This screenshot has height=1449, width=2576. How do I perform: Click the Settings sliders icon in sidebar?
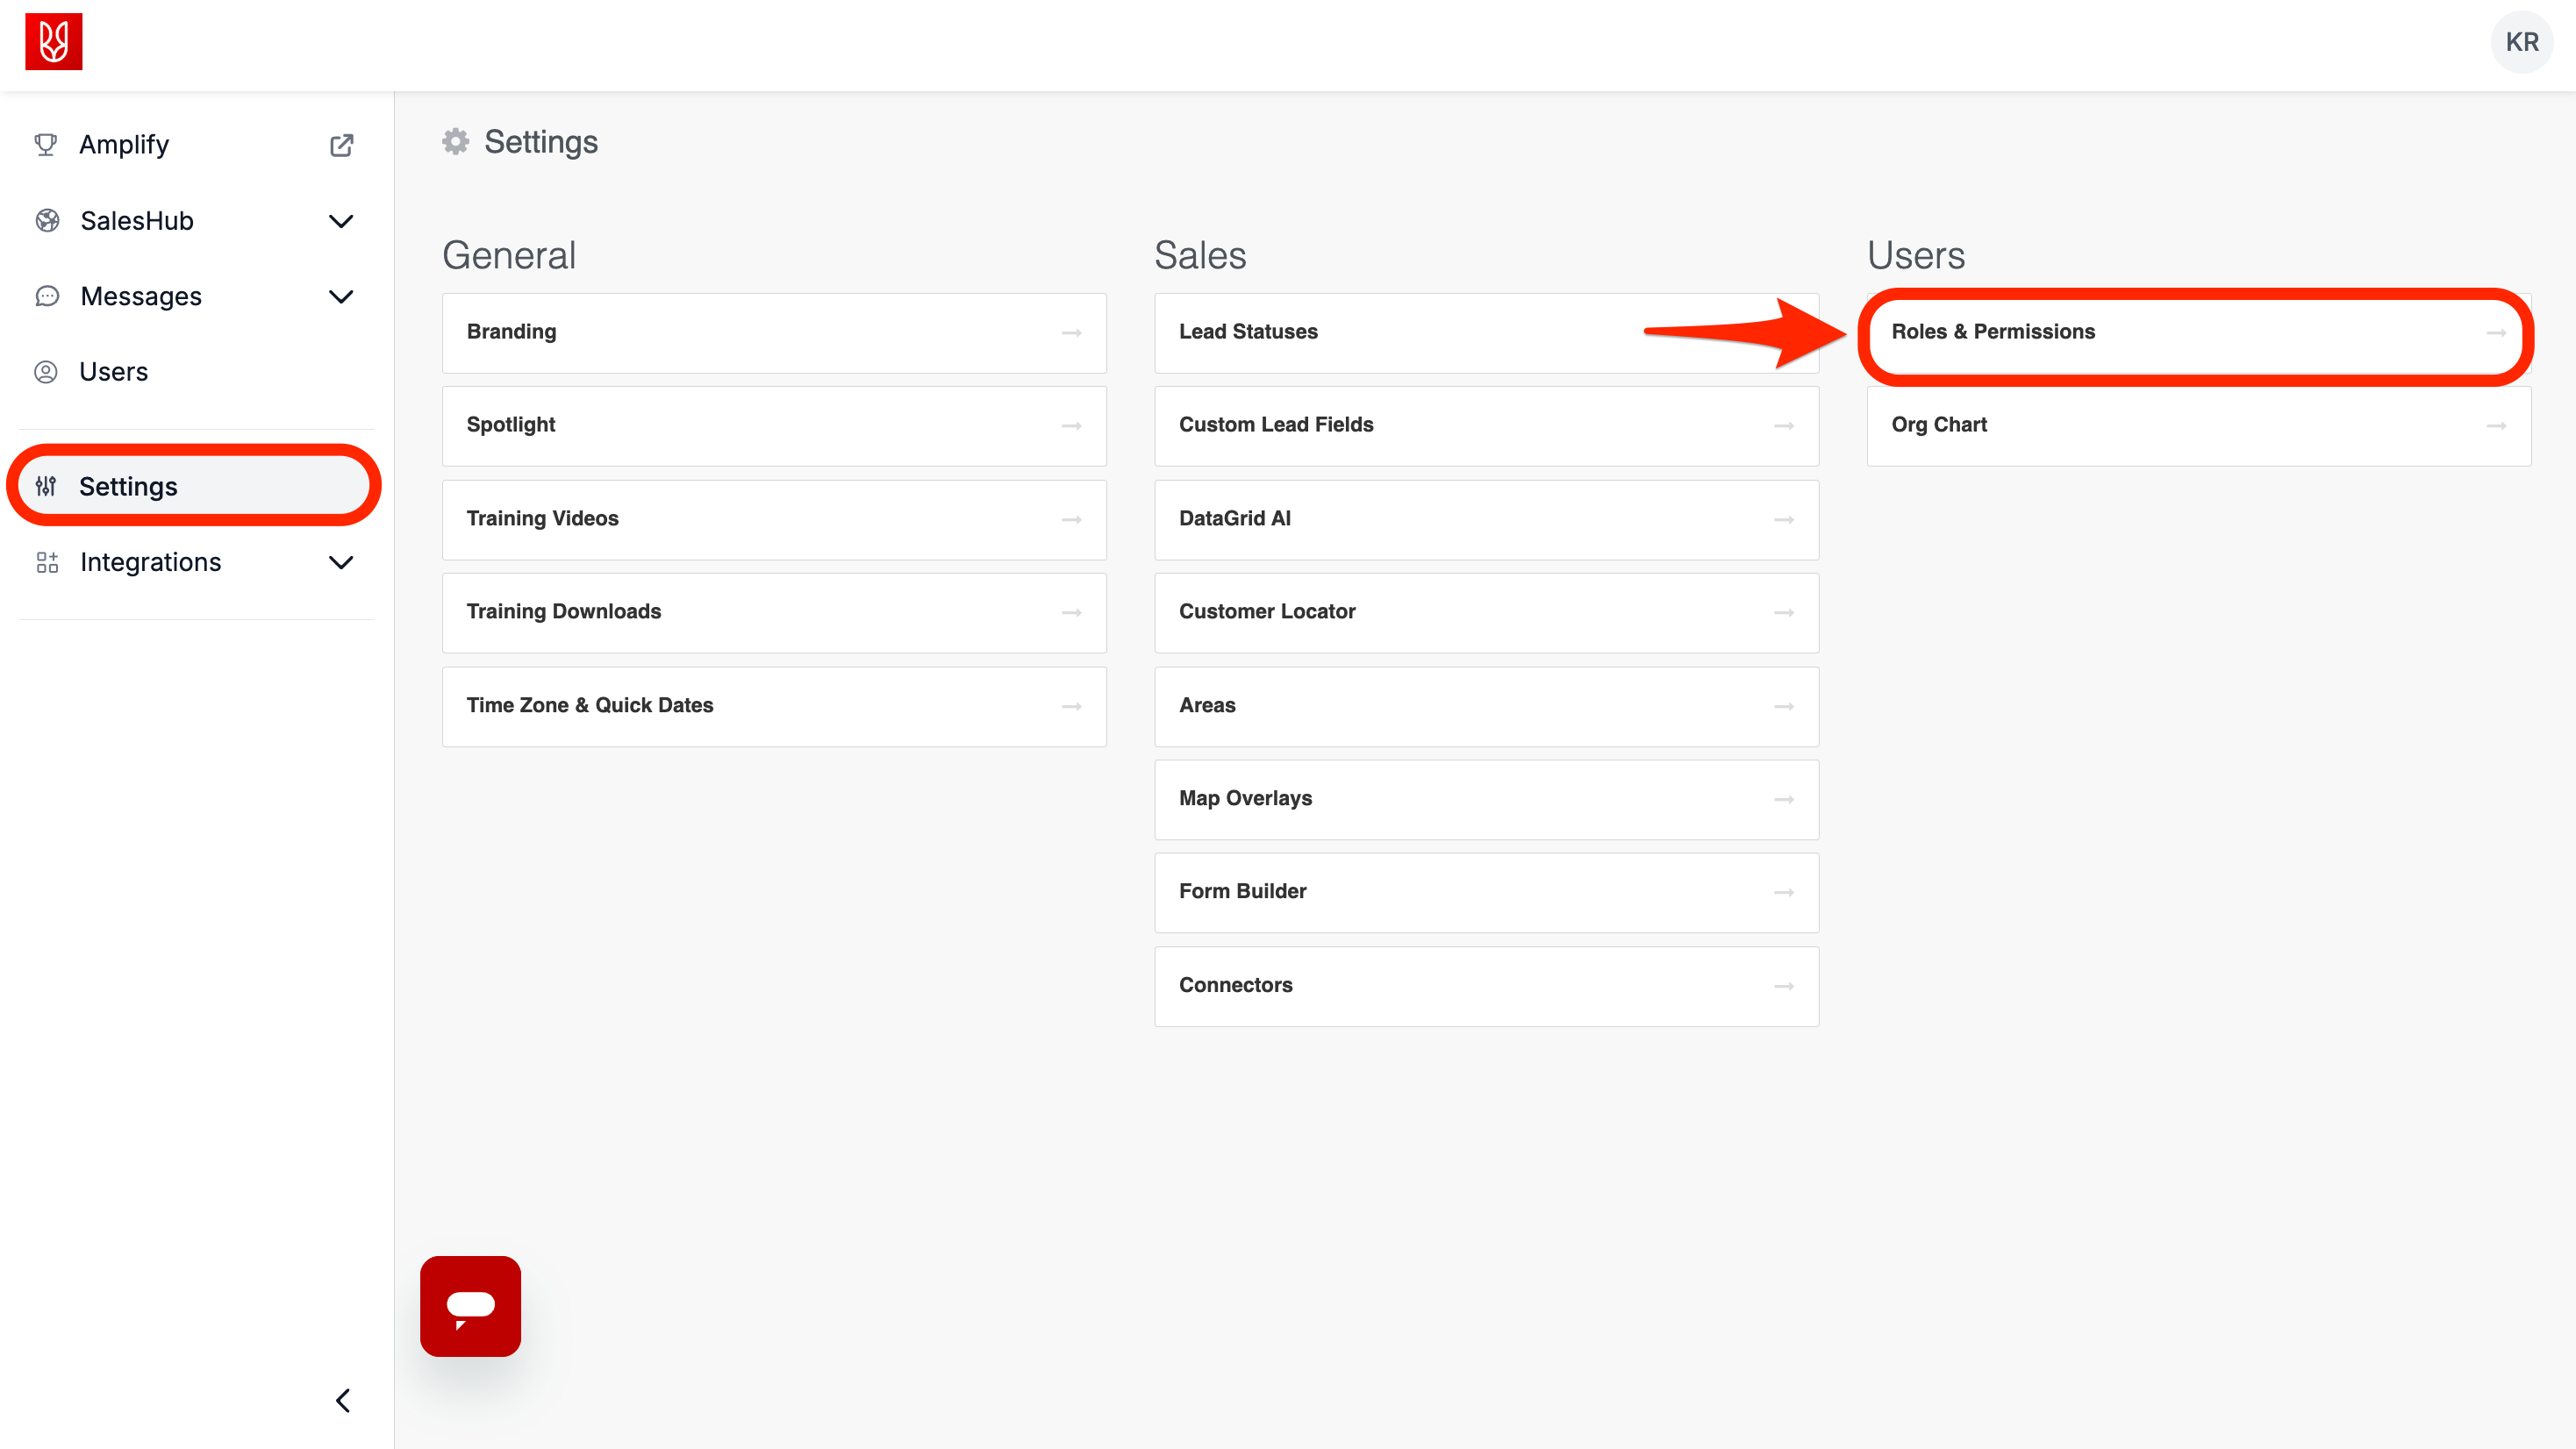coord(46,487)
